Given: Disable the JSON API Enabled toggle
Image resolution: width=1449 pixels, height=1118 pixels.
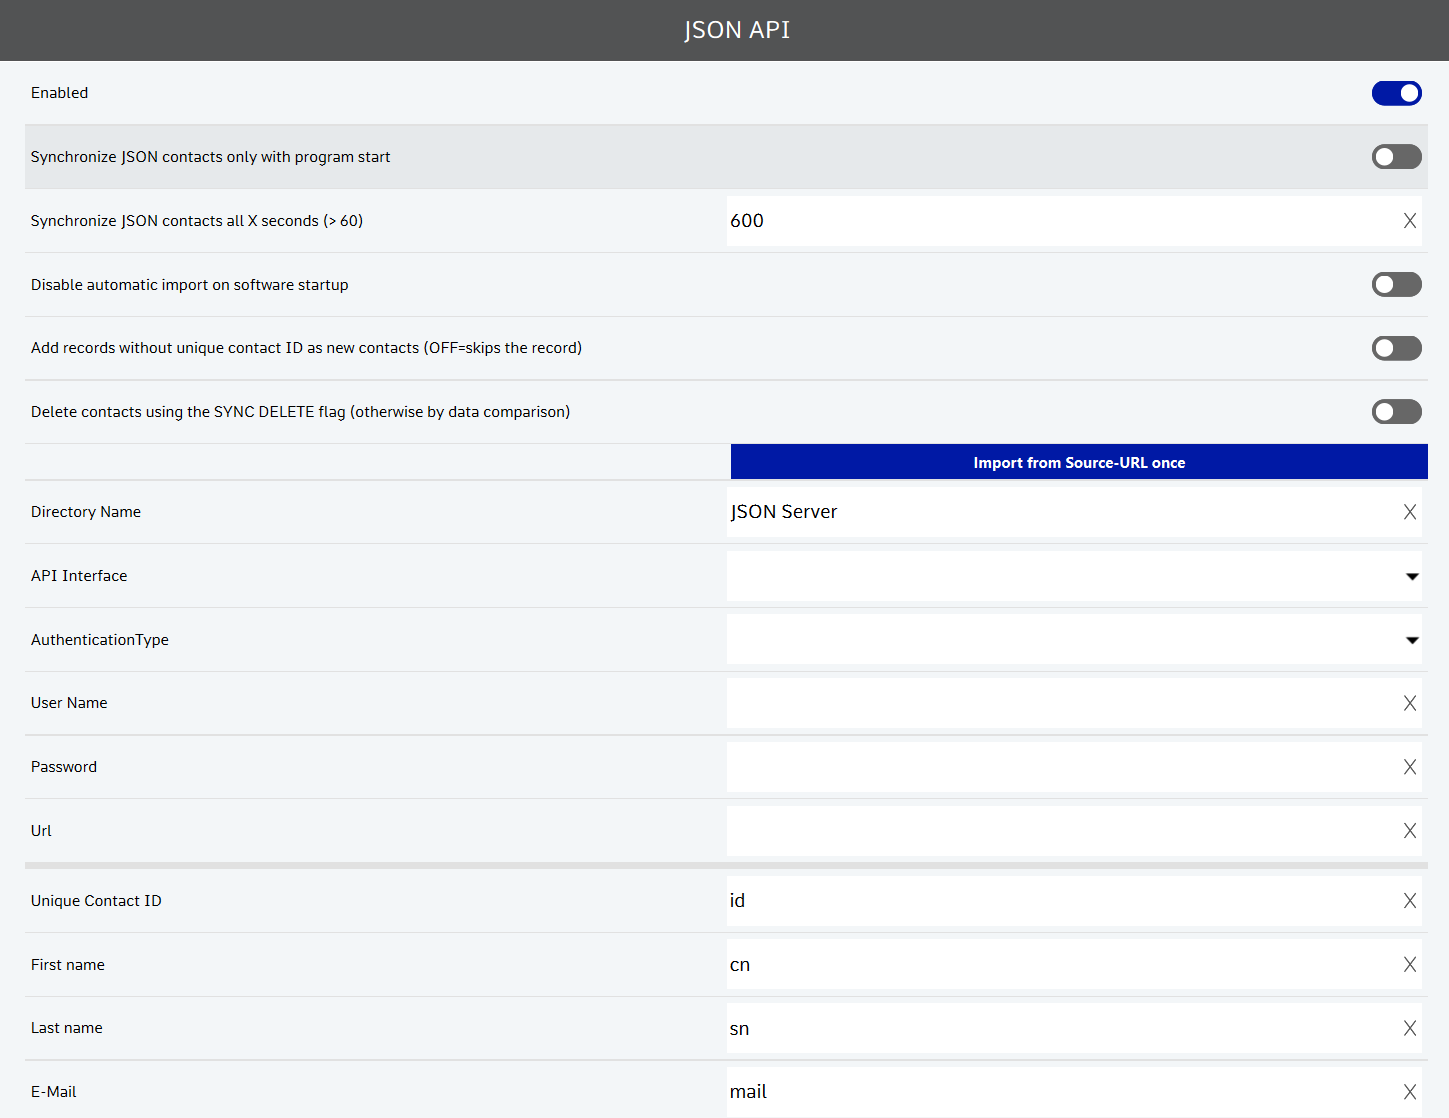Looking at the screenshot, I should coord(1396,93).
